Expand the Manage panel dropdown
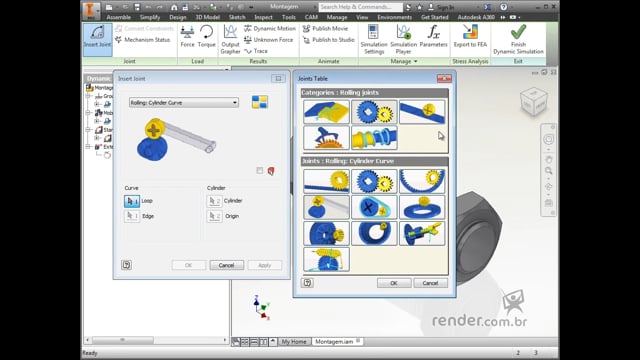The width and height of the screenshot is (640, 360). point(404,61)
